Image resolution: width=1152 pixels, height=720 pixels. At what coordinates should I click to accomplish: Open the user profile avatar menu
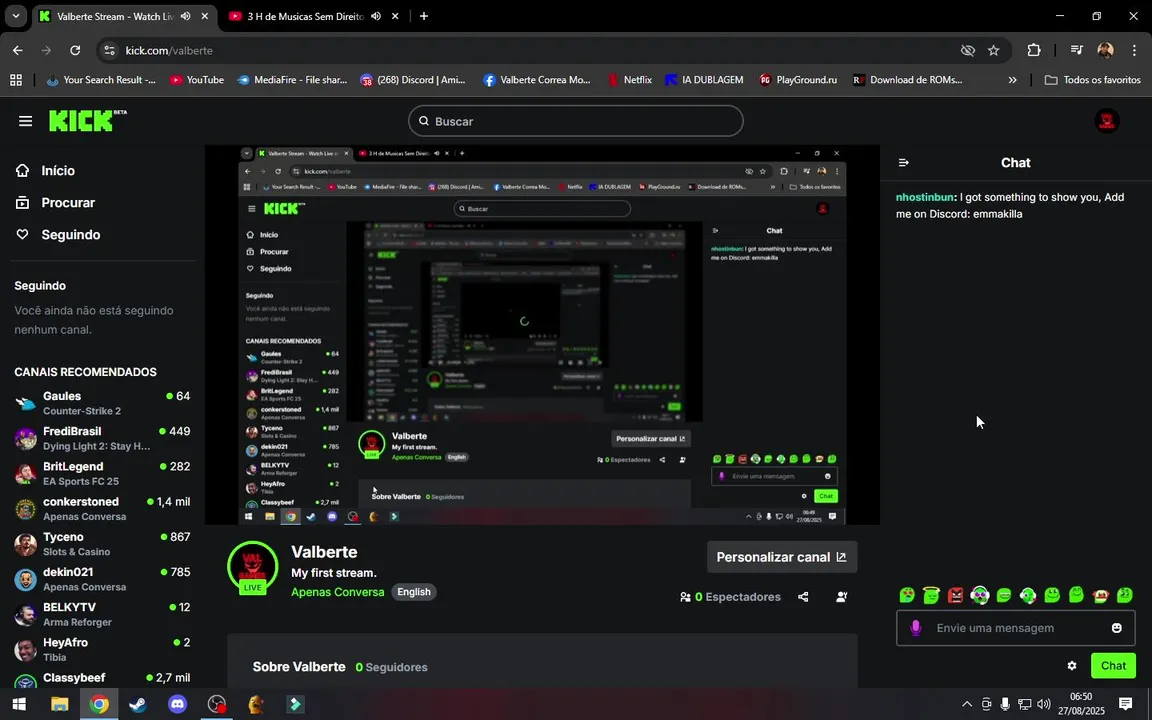pos(1106,120)
